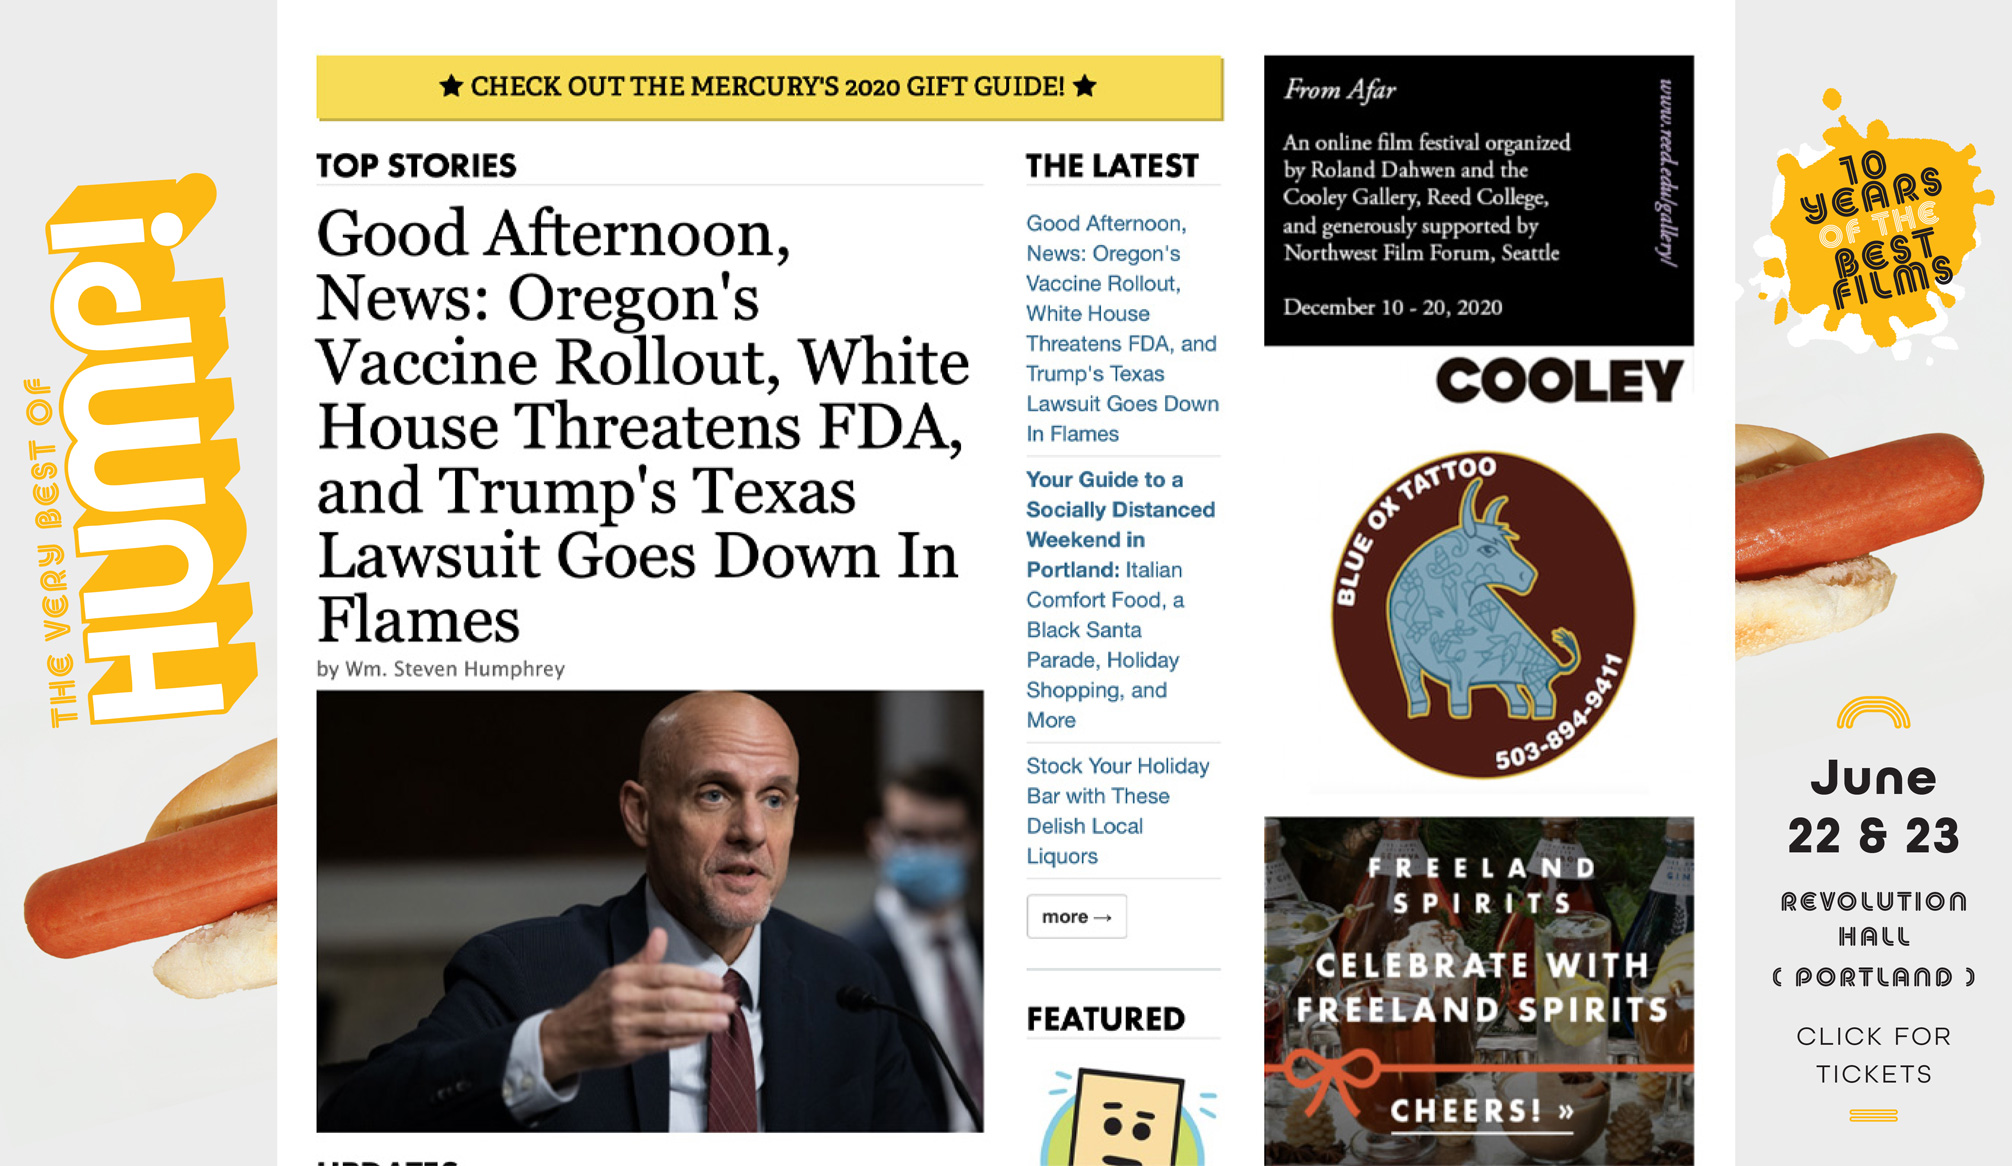Viewport: 2012px width, 1166px height.
Task: Open latest link about Oregon's Vaccine Rollout
Action: pyautogui.click(x=1122, y=329)
